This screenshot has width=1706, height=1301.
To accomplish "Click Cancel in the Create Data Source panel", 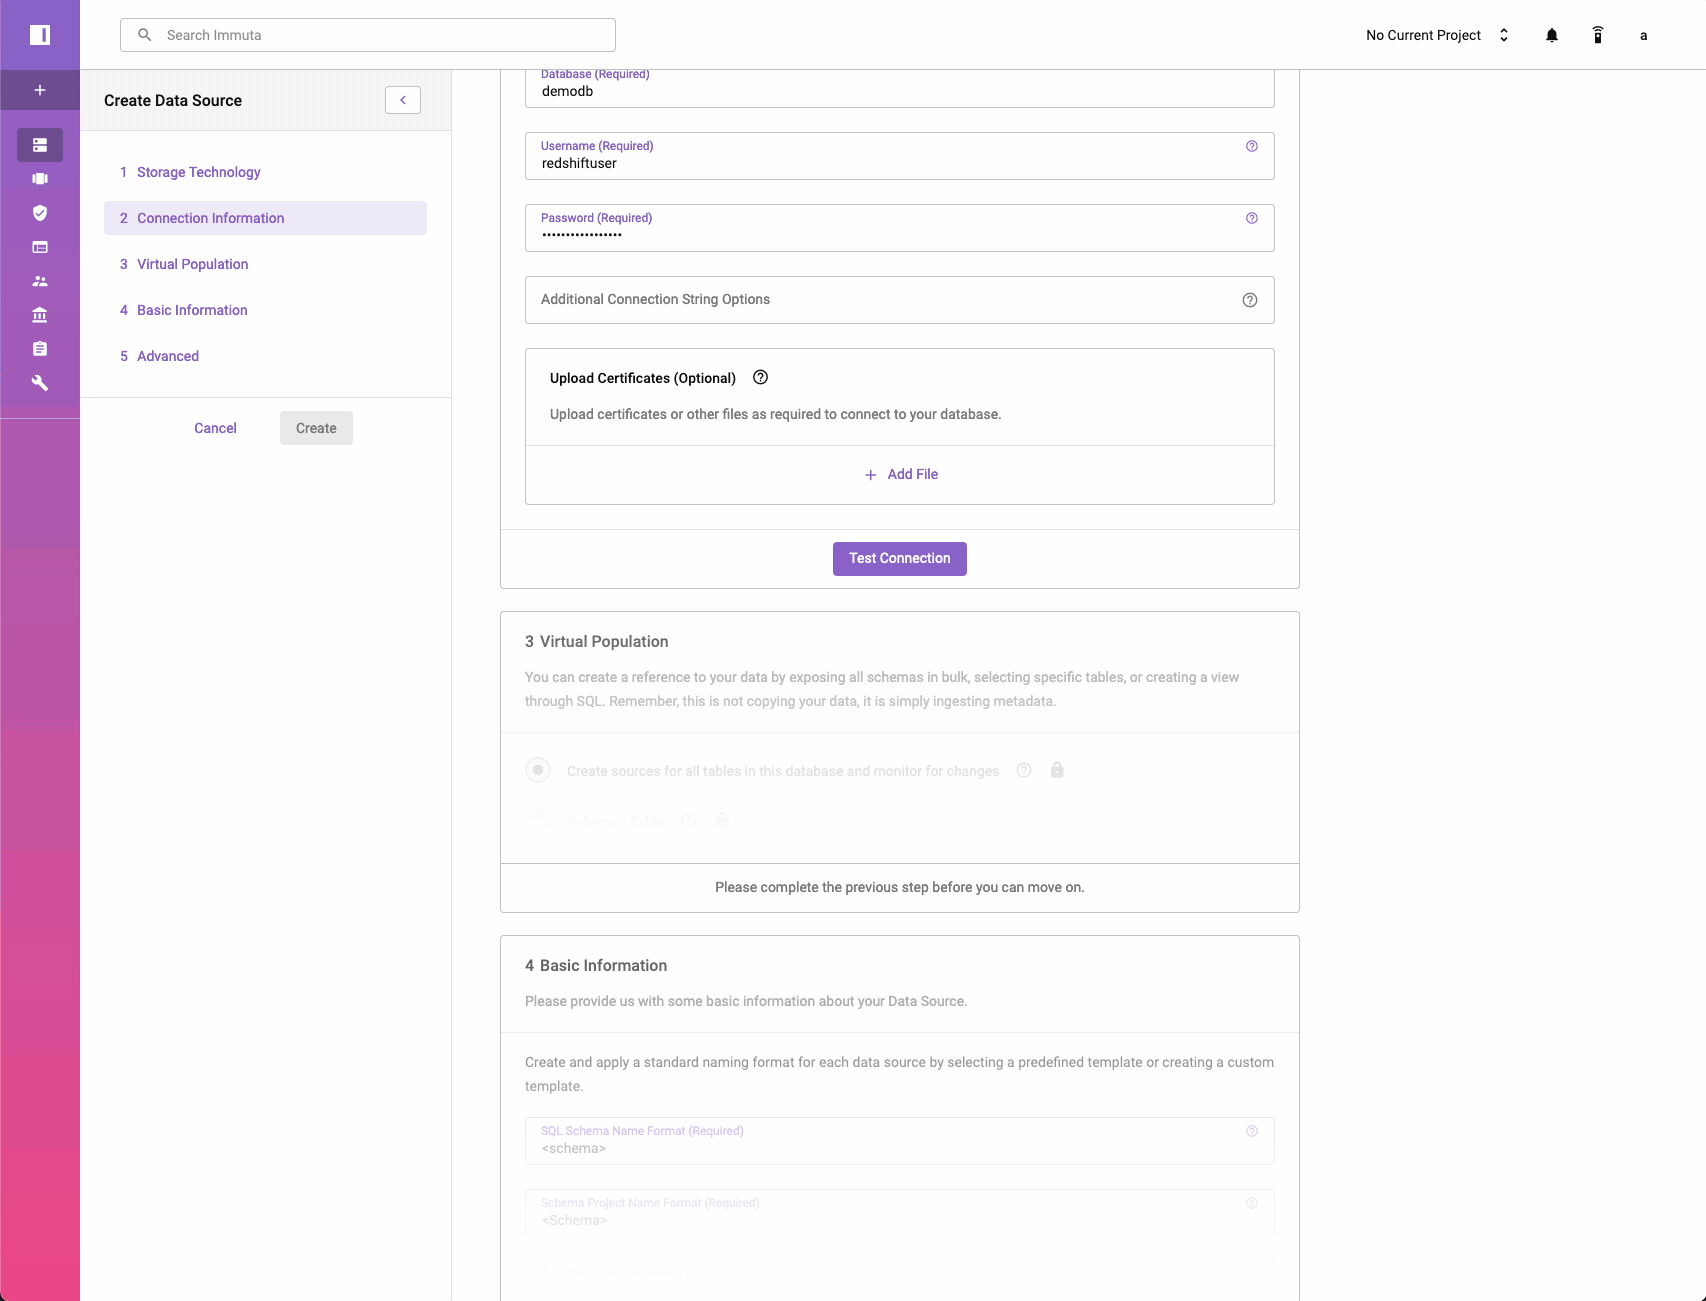I will (215, 428).
